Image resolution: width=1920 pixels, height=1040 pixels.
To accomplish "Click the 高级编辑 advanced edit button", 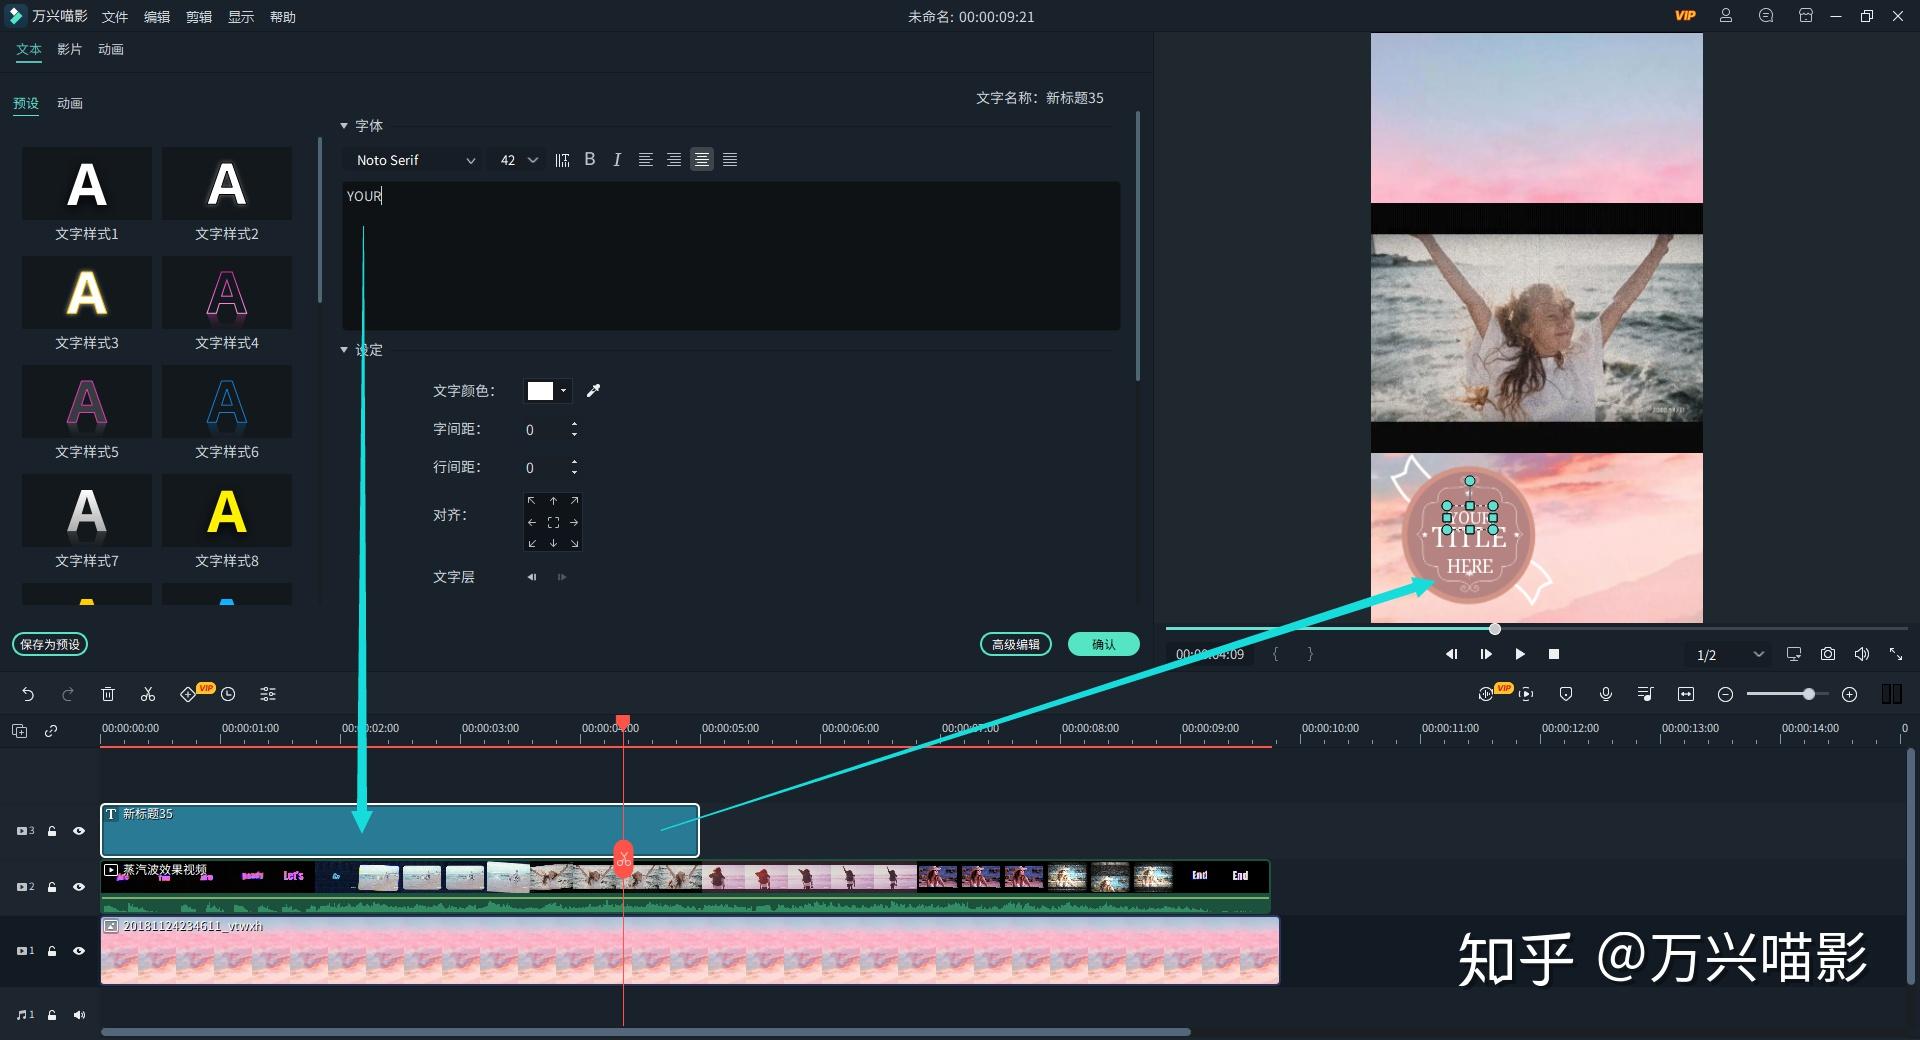I will click(1015, 645).
